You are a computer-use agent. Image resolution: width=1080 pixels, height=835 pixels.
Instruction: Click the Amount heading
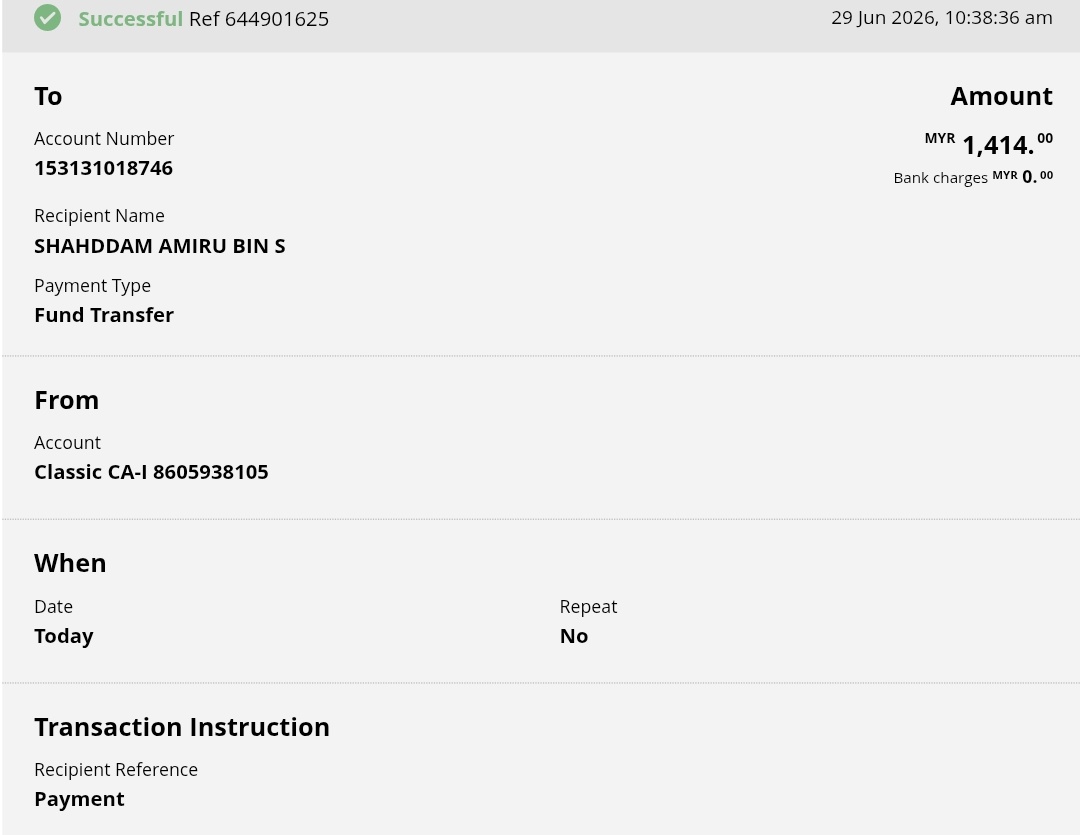pos(1001,96)
